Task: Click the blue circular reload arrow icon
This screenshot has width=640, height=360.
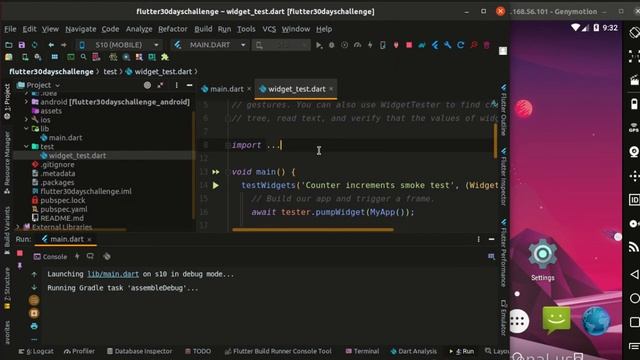Action: [x=461, y=45]
